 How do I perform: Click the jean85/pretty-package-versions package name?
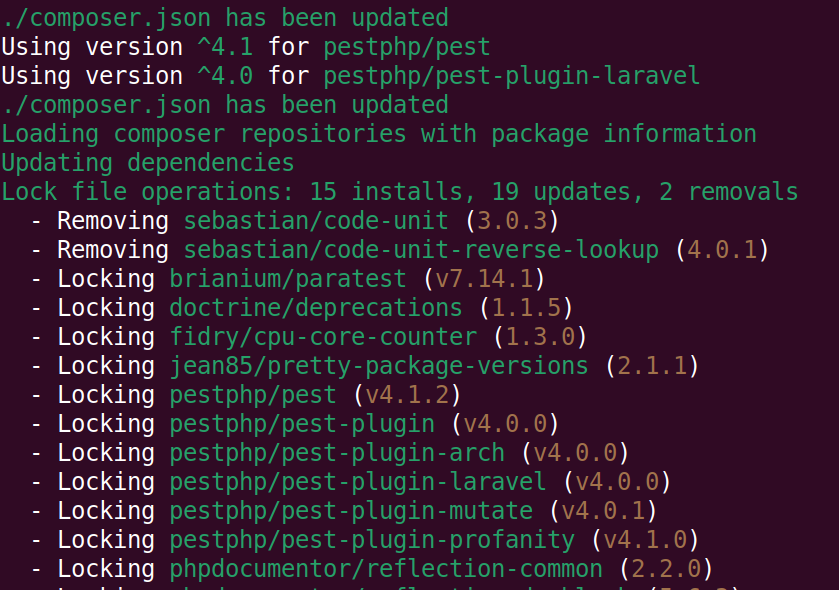pyautogui.click(x=379, y=366)
